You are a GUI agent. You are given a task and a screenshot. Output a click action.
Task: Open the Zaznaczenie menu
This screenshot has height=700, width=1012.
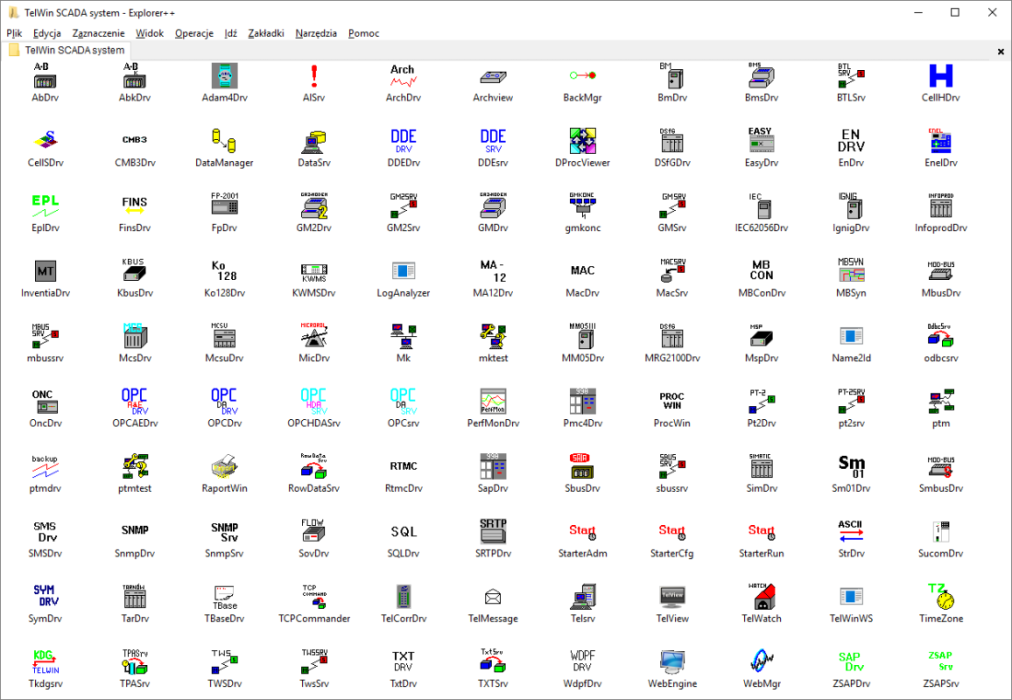click(x=98, y=33)
